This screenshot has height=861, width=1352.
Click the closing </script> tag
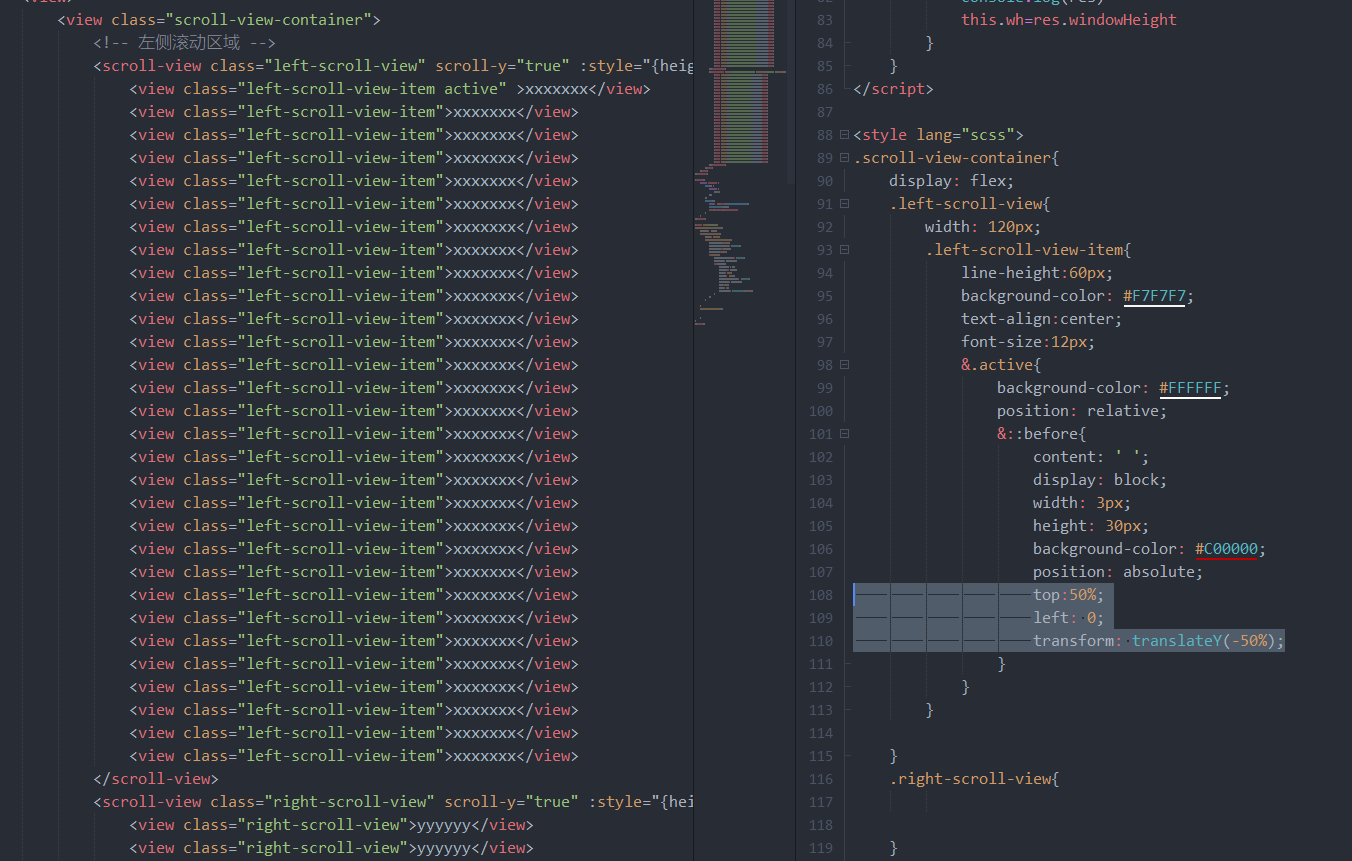893,89
